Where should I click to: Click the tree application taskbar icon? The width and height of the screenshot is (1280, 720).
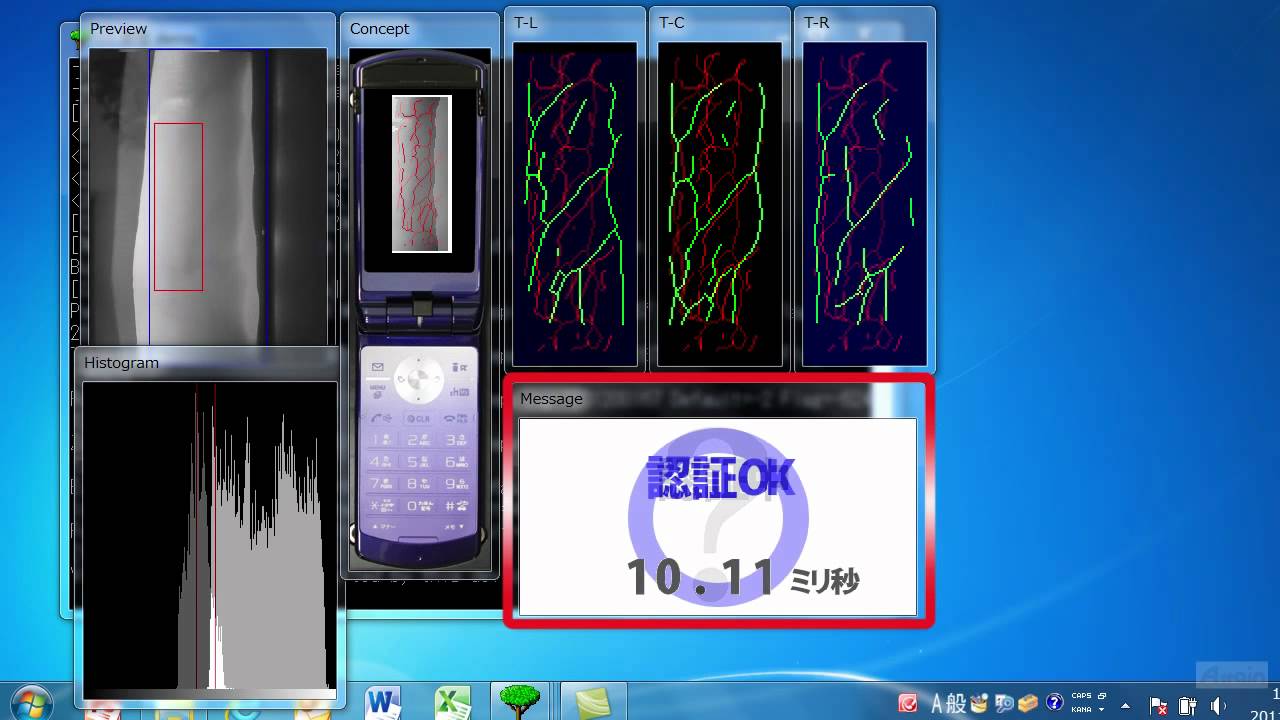coord(520,703)
